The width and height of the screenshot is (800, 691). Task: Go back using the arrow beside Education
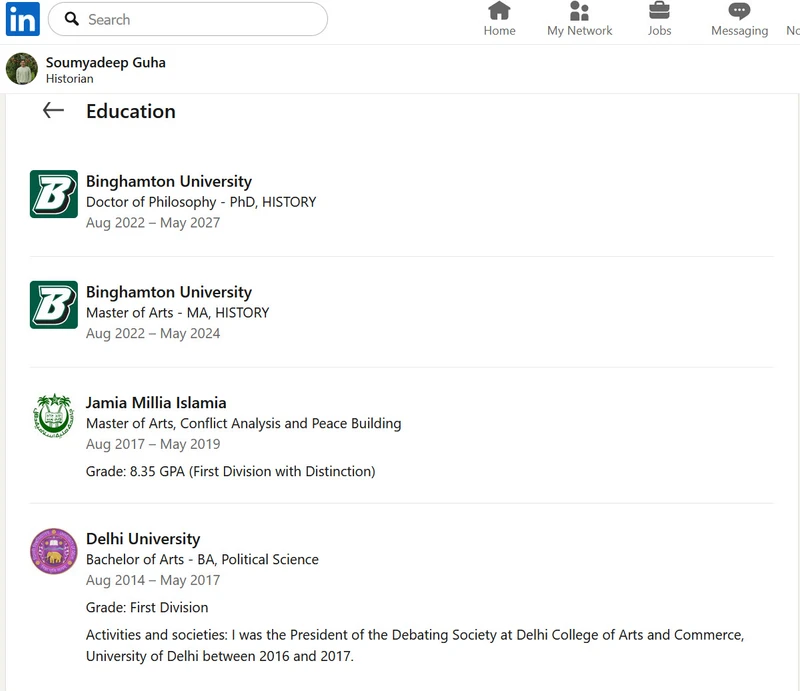click(x=53, y=110)
